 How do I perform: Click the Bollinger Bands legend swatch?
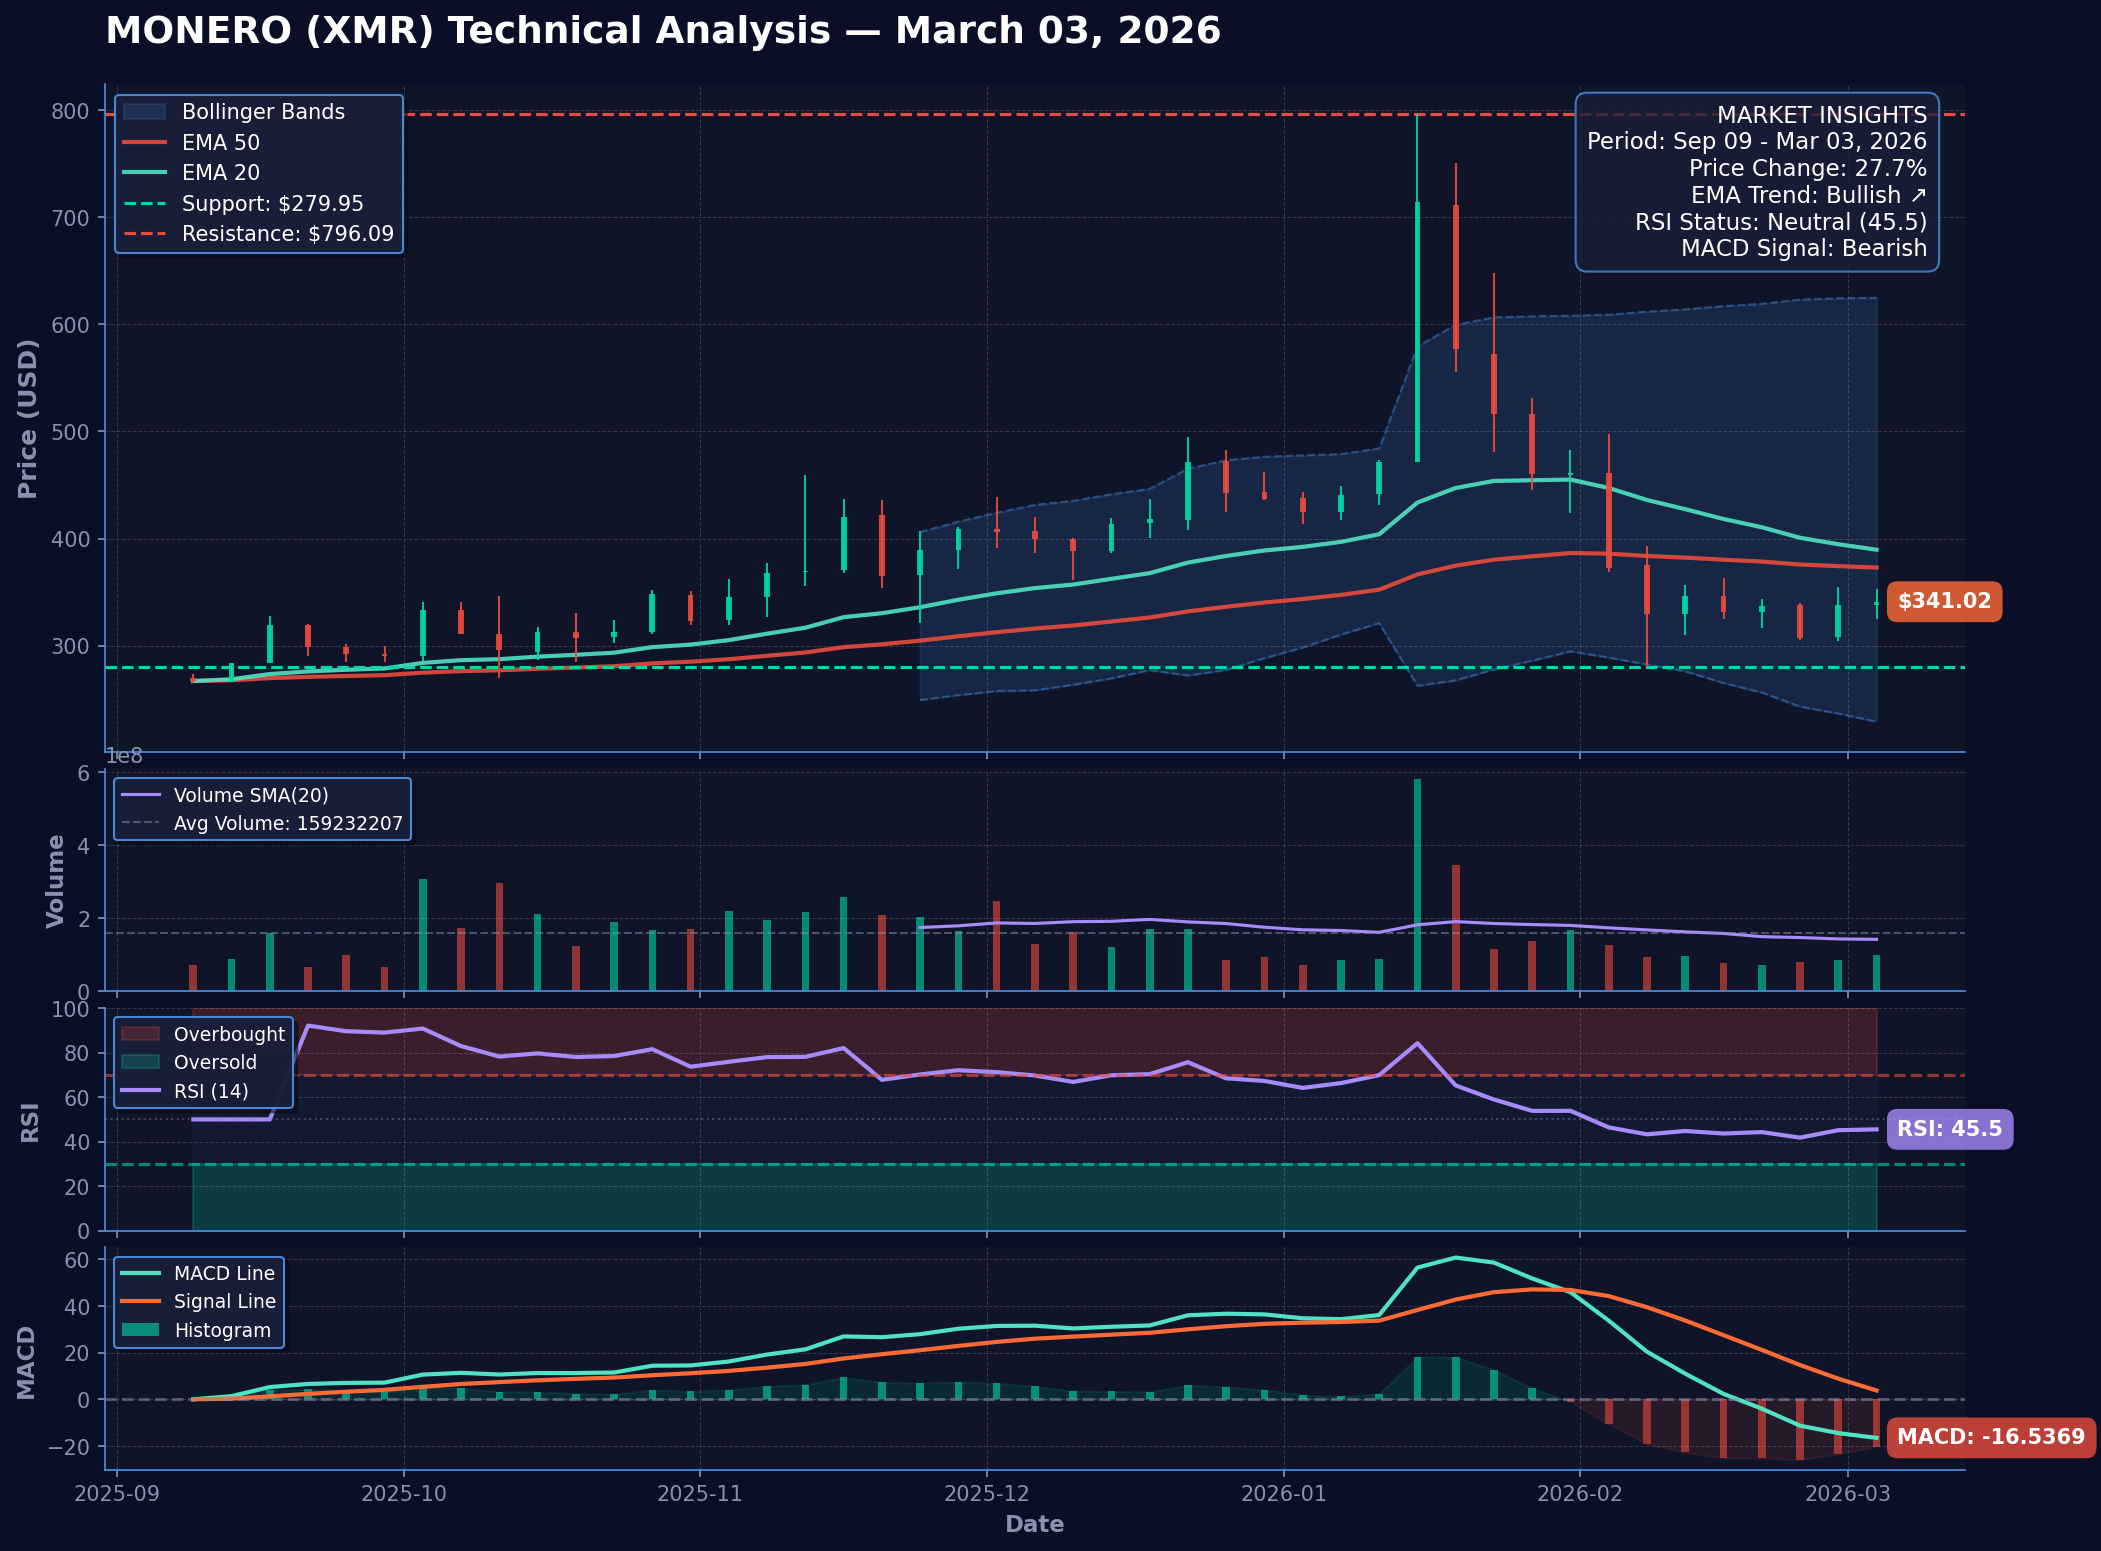pos(144,112)
